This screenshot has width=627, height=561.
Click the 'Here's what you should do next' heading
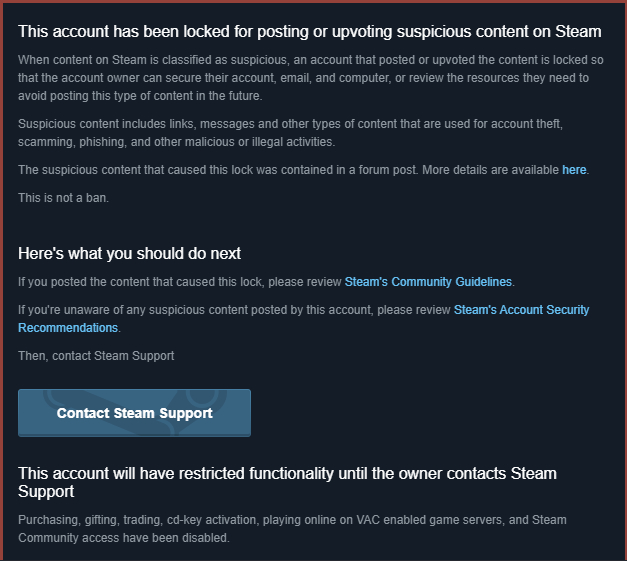pyautogui.click(x=129, y=254)
